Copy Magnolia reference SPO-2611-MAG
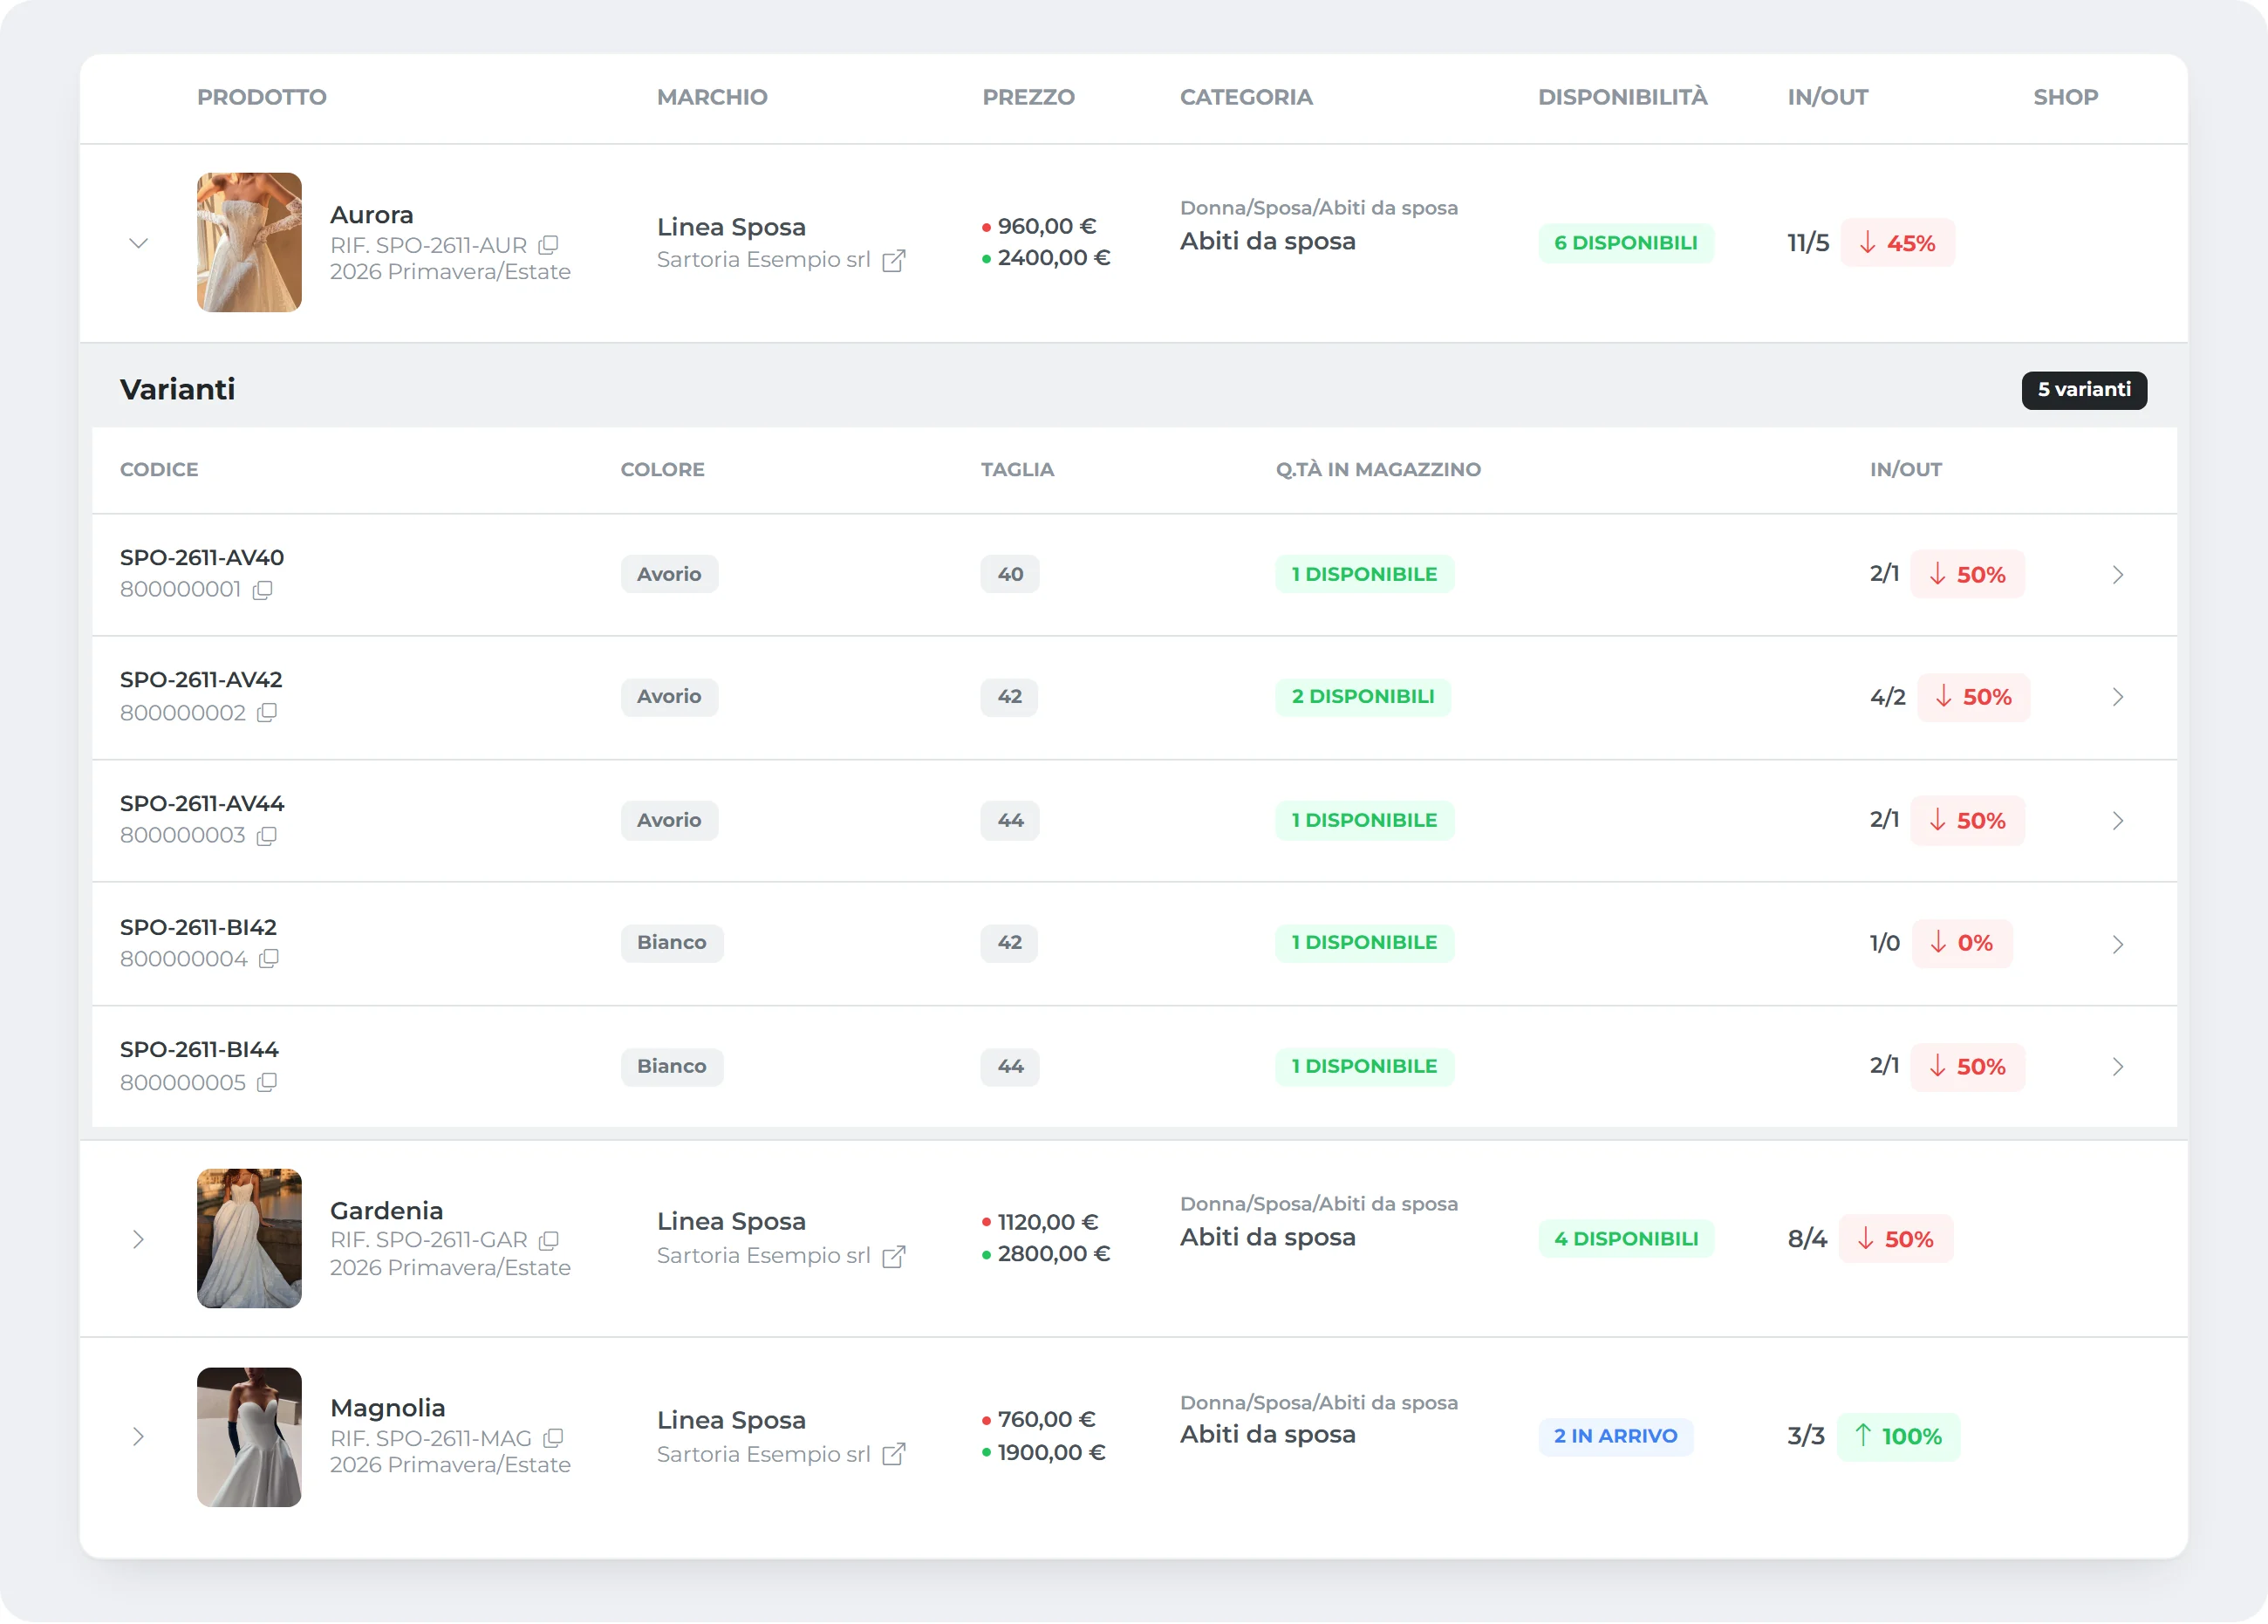 (553, 1438)
